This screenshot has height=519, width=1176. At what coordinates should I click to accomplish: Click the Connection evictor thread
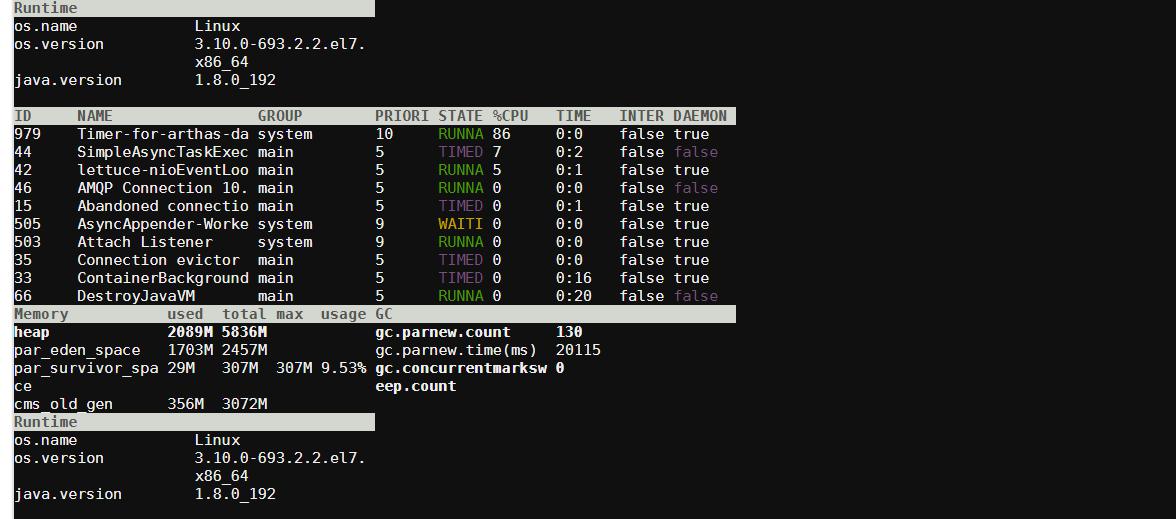pos(158,260)
